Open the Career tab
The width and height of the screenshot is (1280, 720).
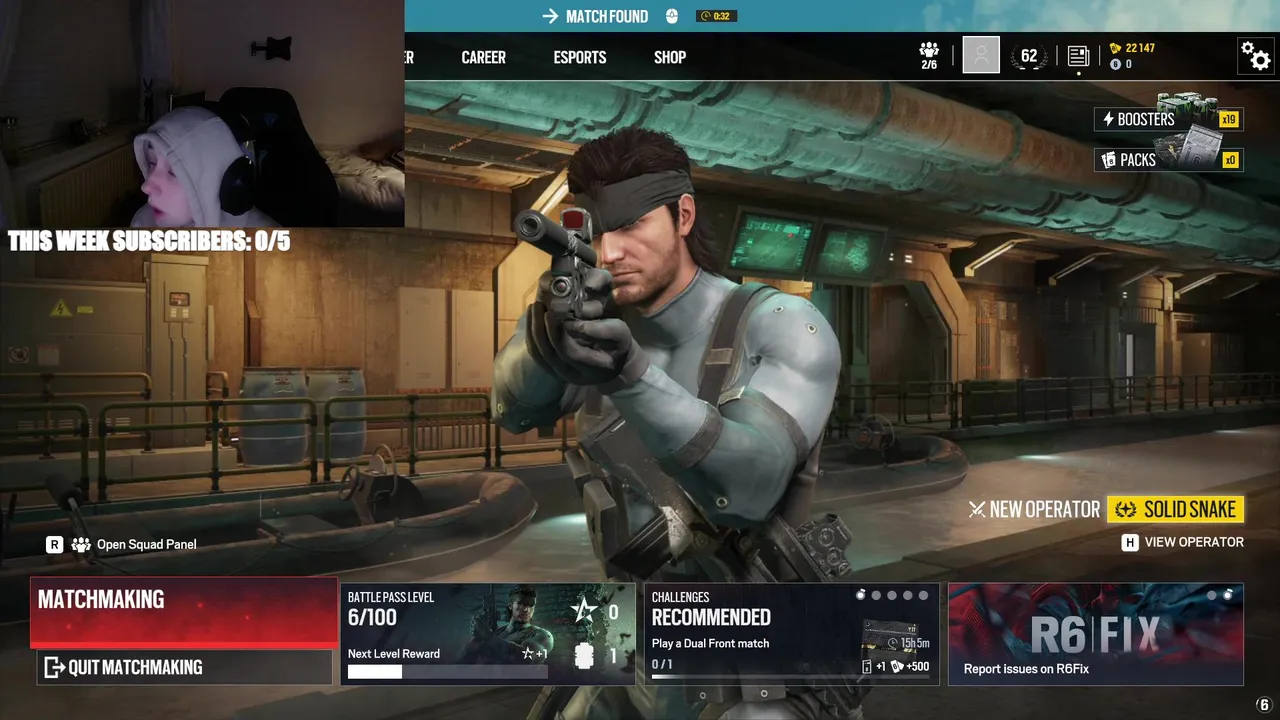pyautogui.click(x=483, y=57)
